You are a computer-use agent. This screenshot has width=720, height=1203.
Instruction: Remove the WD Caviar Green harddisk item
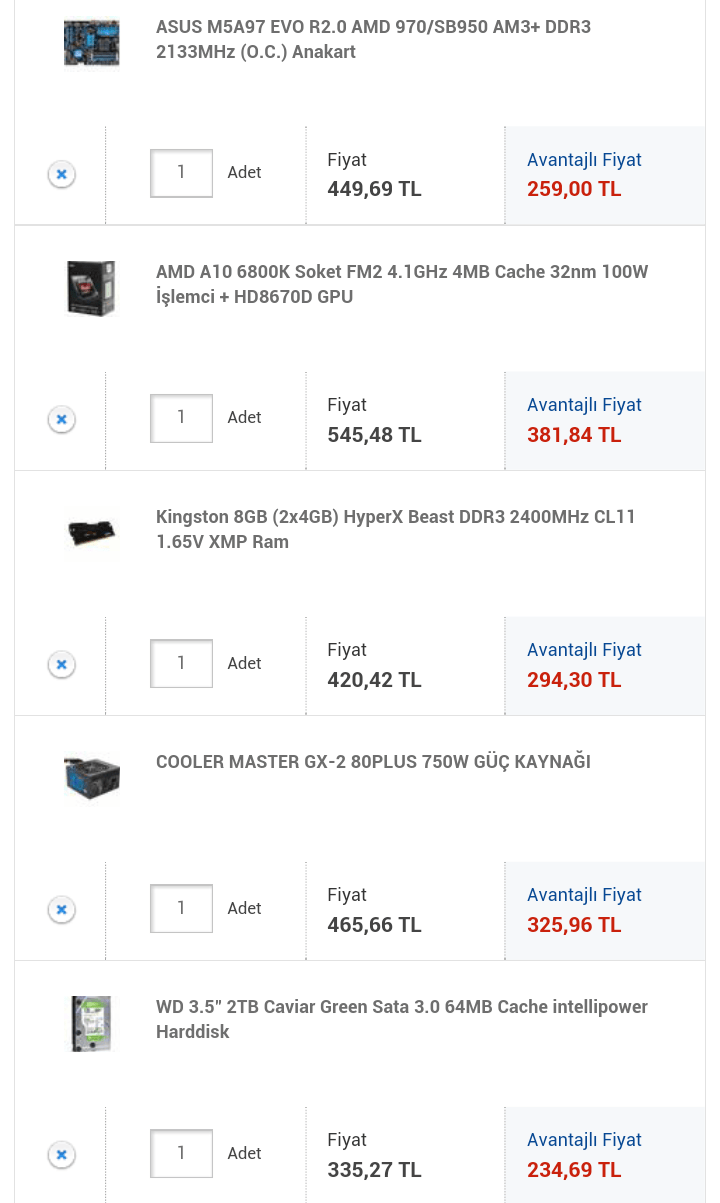(61, 1155)
